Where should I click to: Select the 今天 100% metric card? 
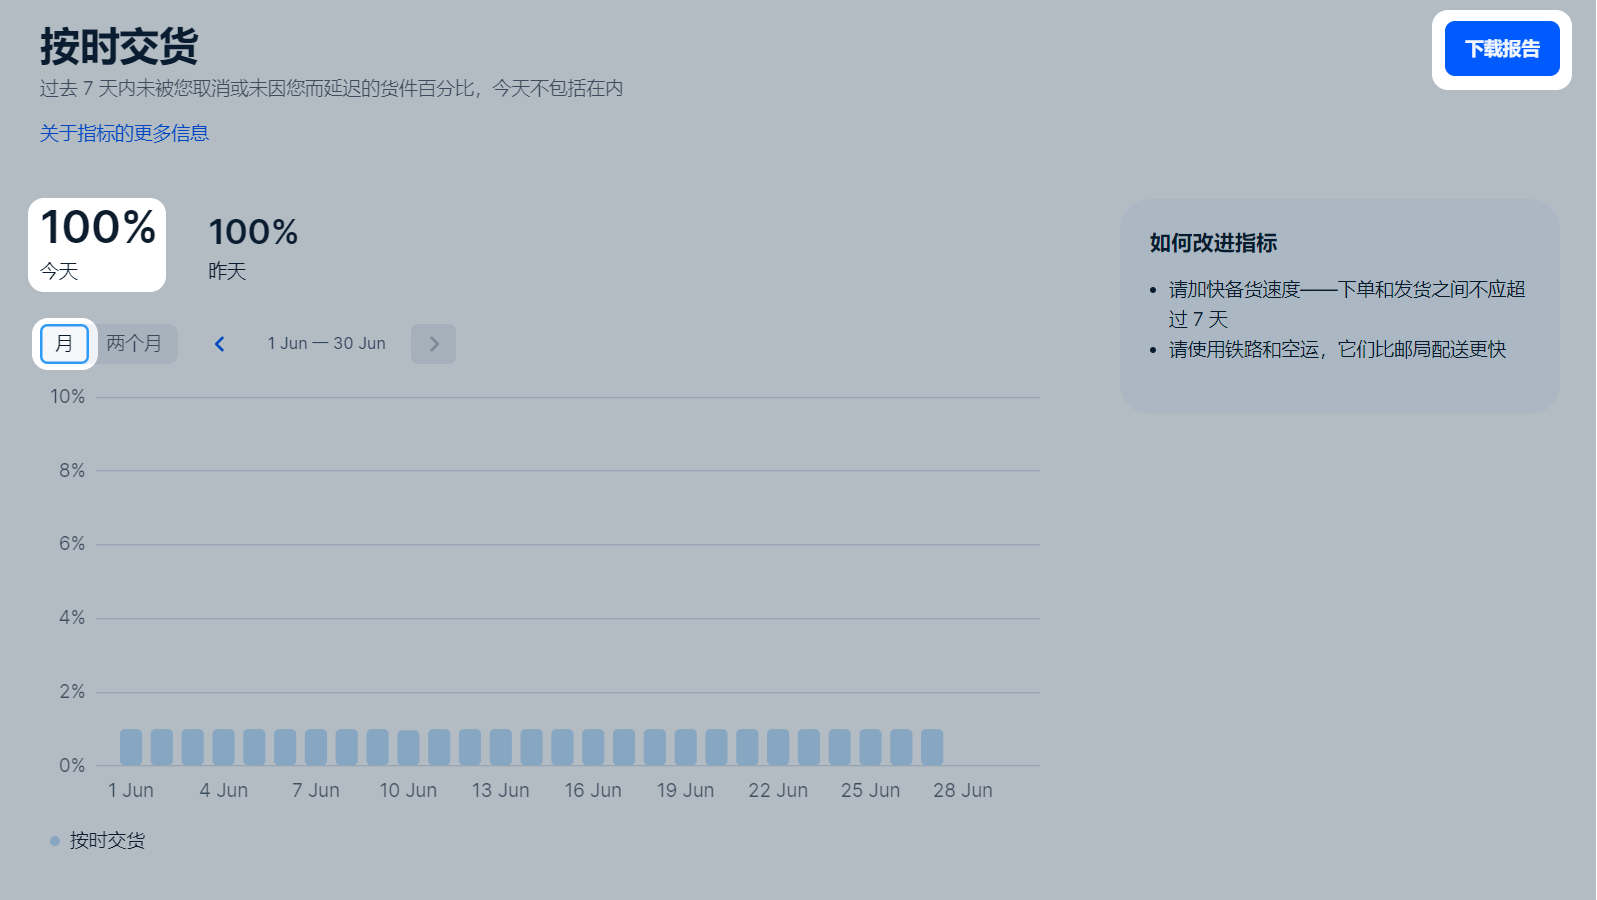97,245
